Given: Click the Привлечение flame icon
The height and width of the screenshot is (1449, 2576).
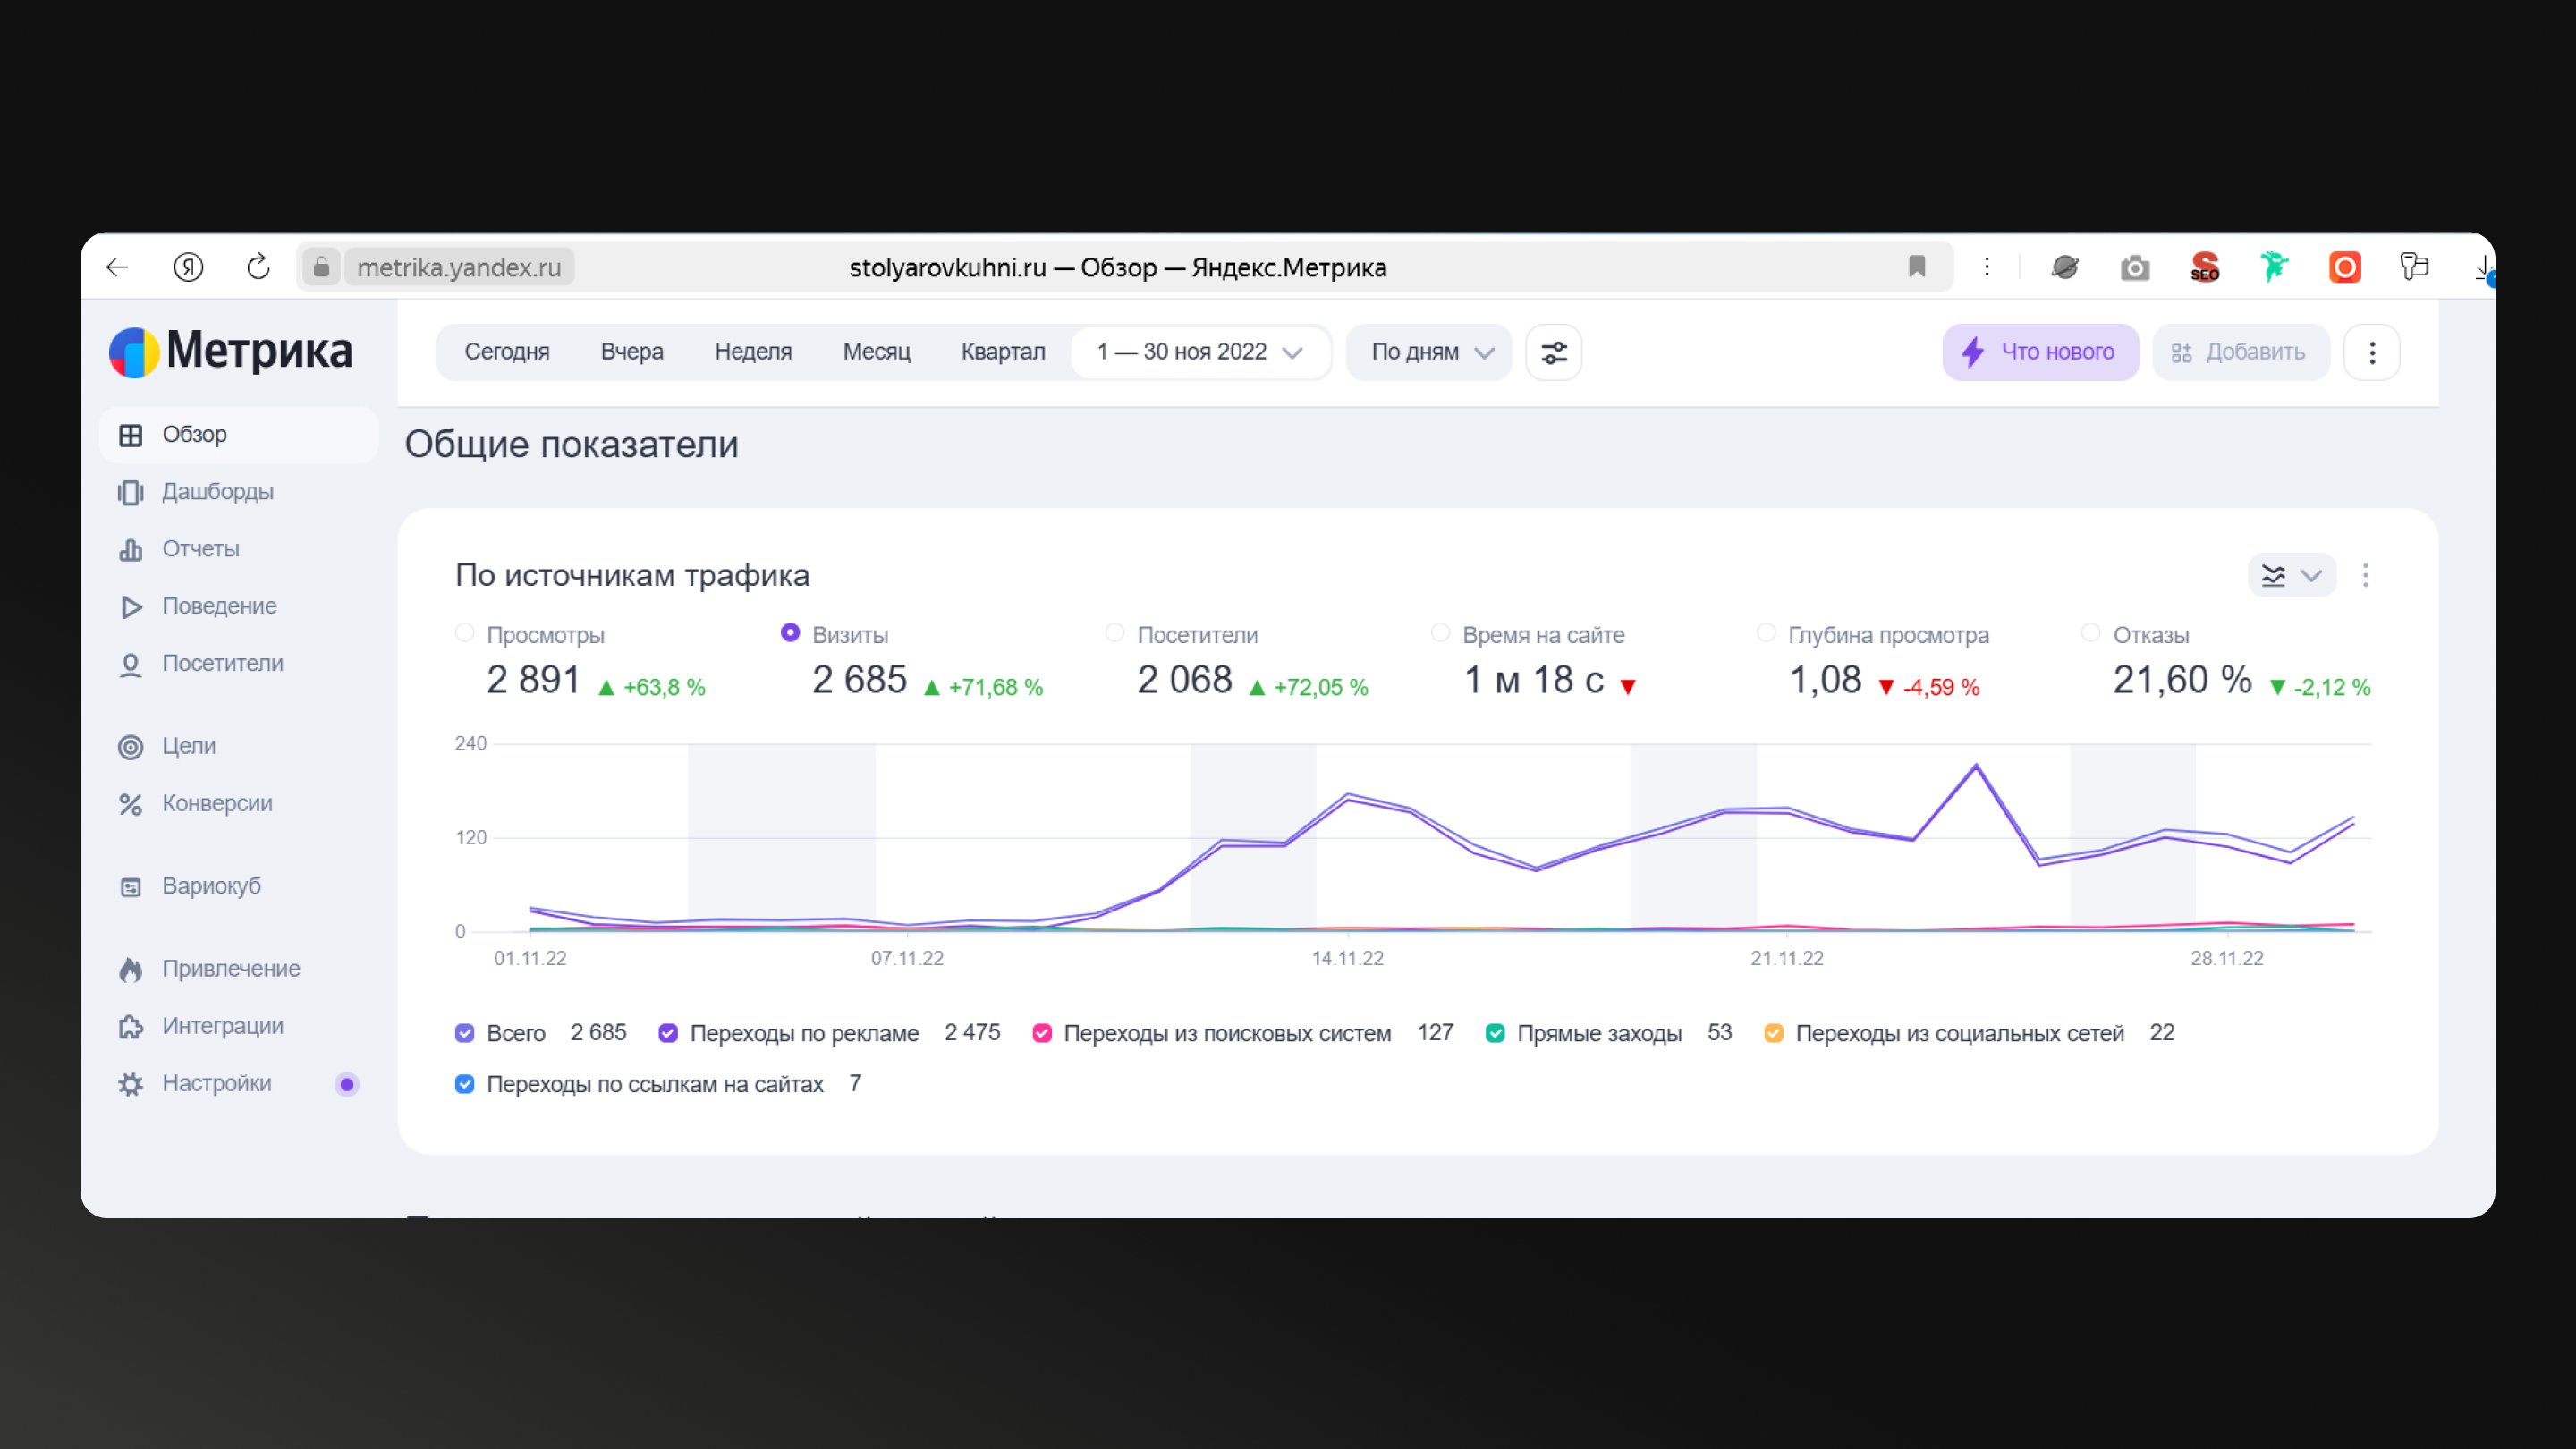Looking at the screenshot, I should pos(131,969).
